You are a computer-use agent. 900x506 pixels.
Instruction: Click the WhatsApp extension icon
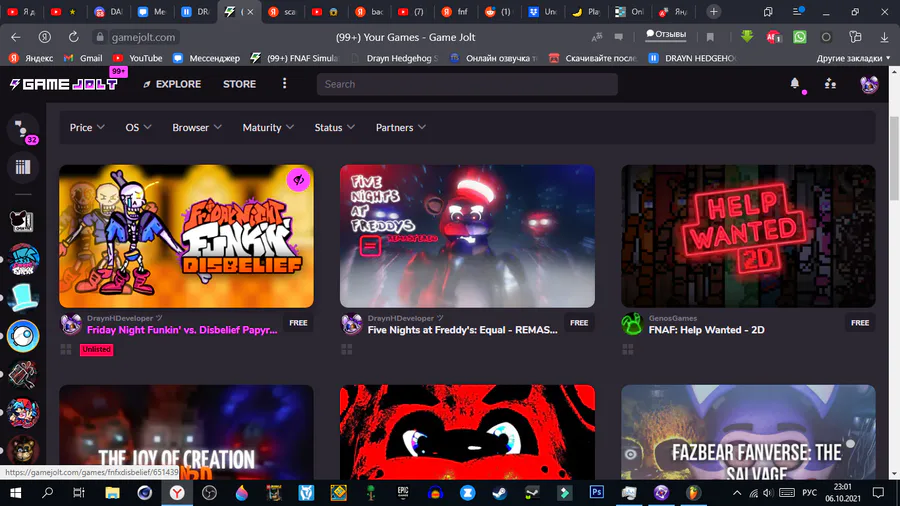tap(800, 37)
